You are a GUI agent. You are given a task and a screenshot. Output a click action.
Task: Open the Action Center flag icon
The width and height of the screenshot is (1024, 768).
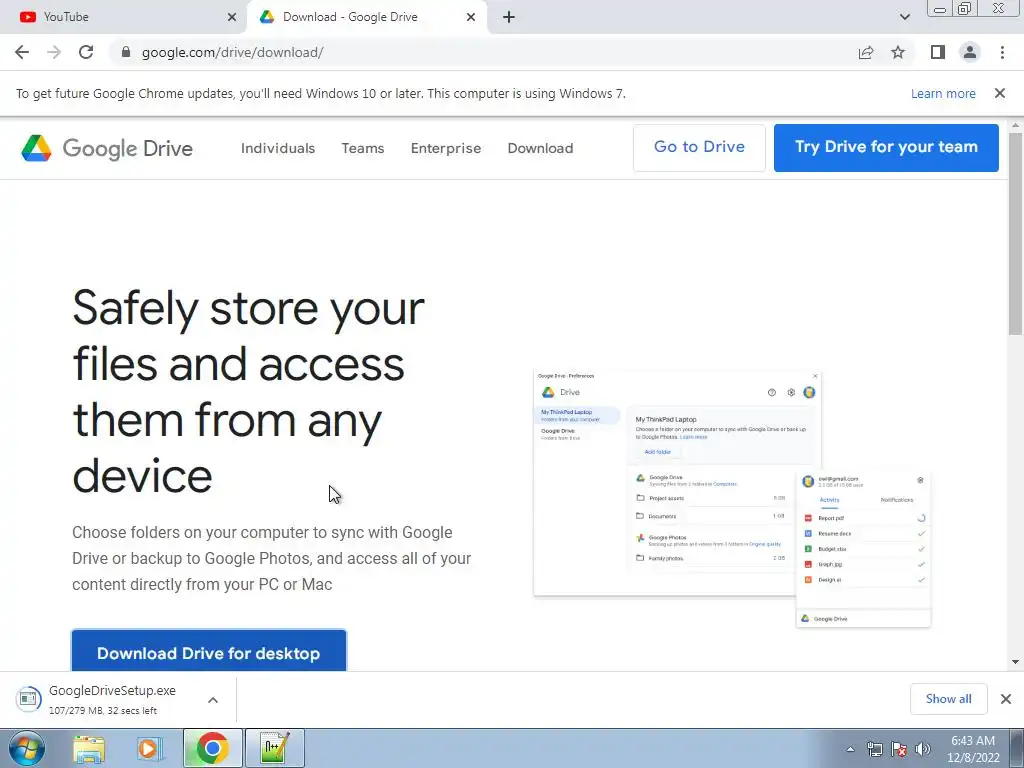point(899,749)
